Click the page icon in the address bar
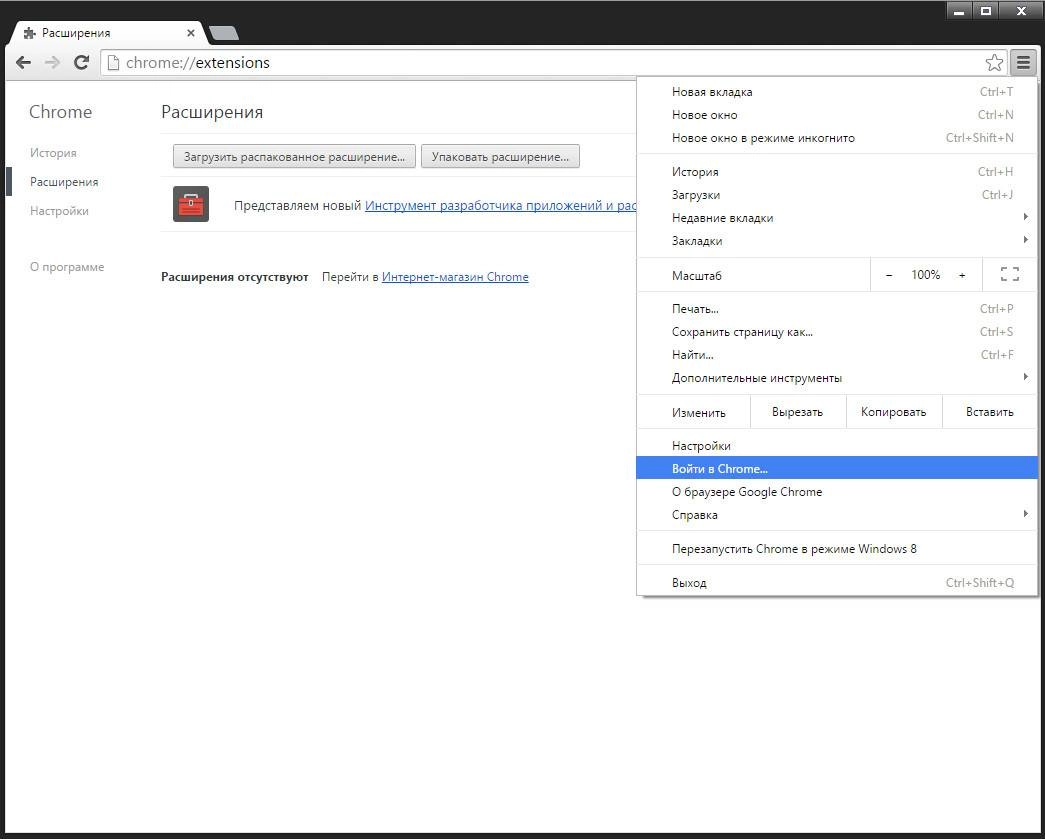This screenshot has height=839, width=1045. coord(113,63)
